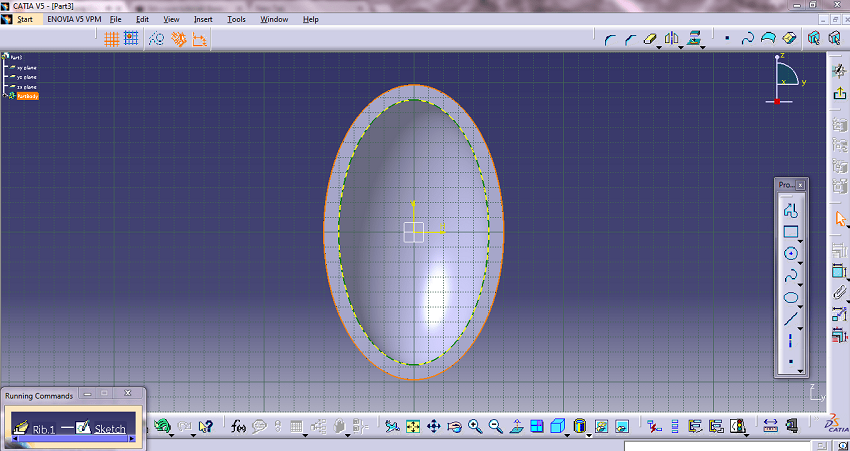Select the Circle tool
850x451 pixels.
791,254
